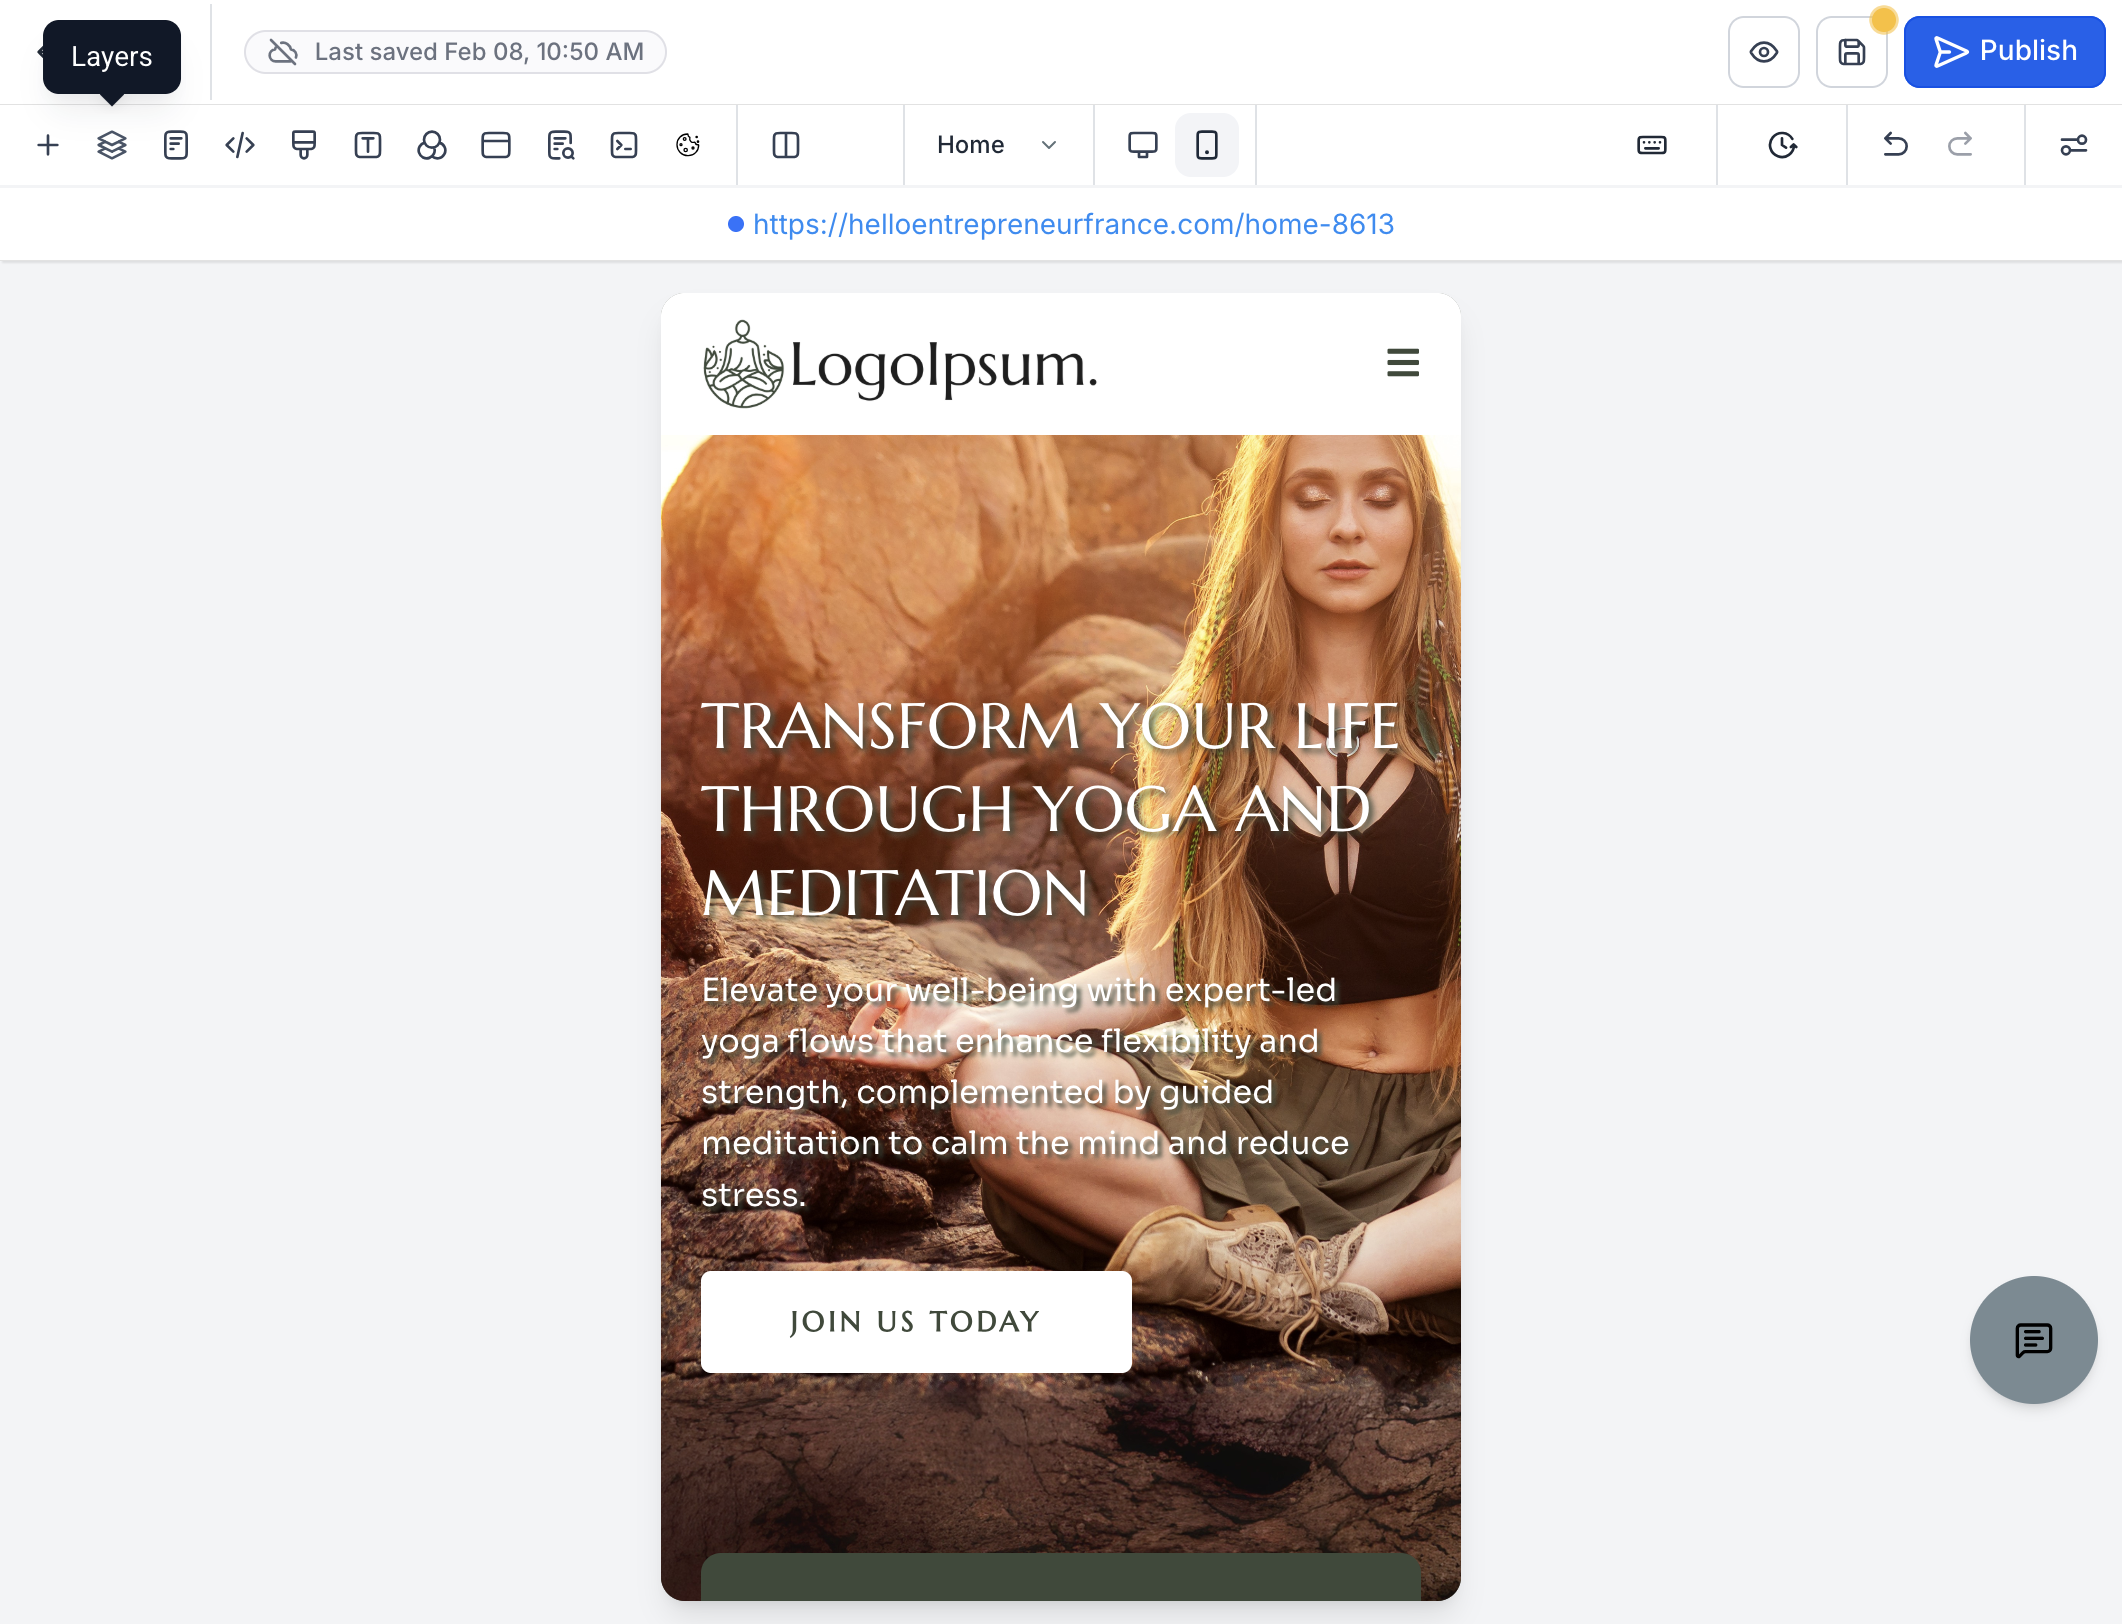This screenshot has height=1624, width=2122.
Task: Open the terminal console icon
Action: pyautogui.click(x=624, y=145)
